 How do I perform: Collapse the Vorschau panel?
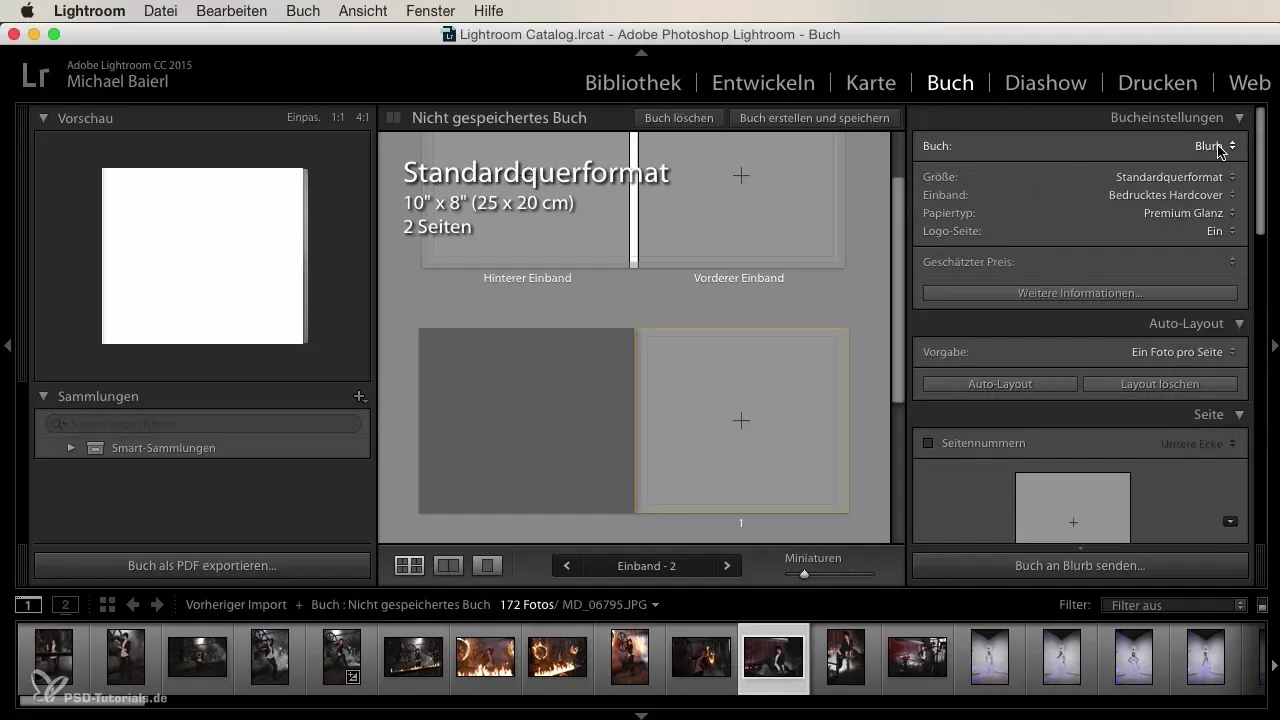44,118
